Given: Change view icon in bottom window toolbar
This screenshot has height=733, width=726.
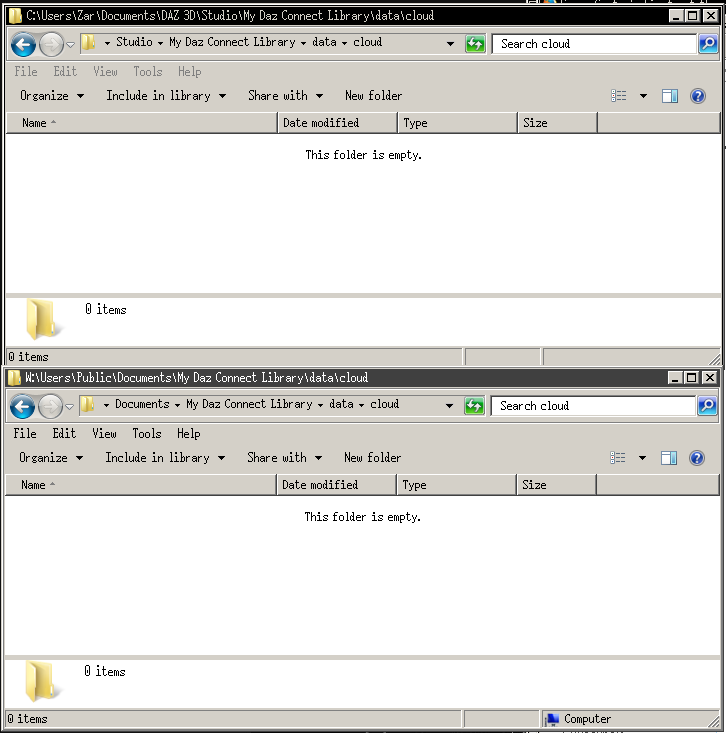Looking at the screenshot, I should pos(618,458).
